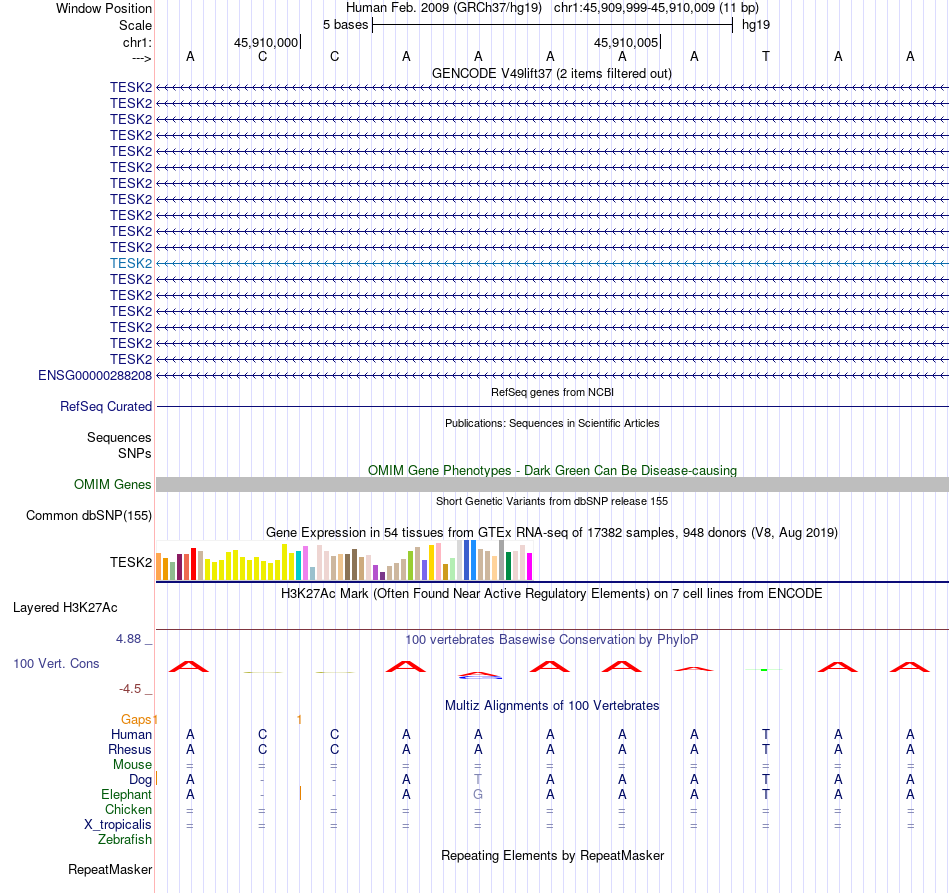Viewport: 950px width, 893px height.
Task: Click the GTEx TESK2 expression bar chart
Action: 344,560
